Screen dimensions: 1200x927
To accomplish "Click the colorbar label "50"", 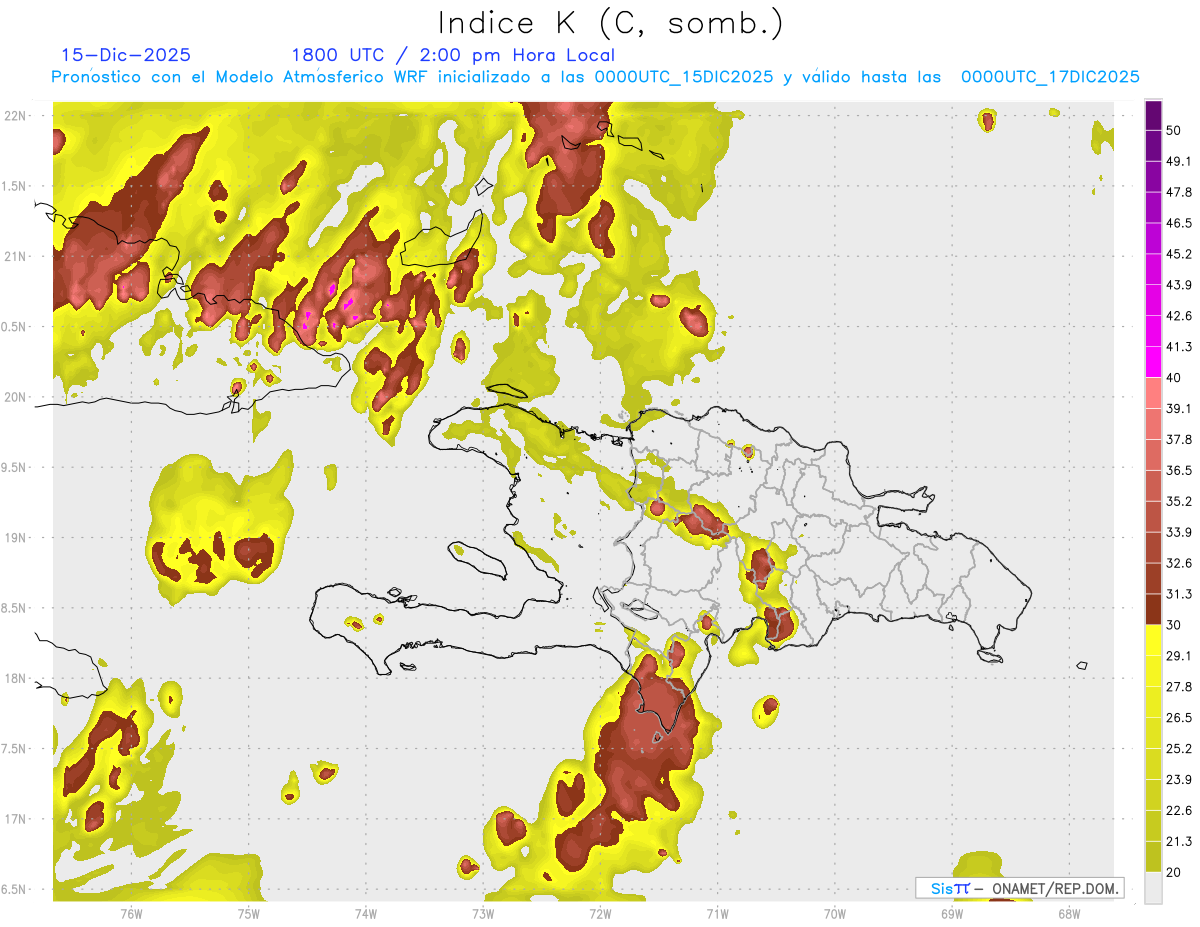I will (1175, 131).
